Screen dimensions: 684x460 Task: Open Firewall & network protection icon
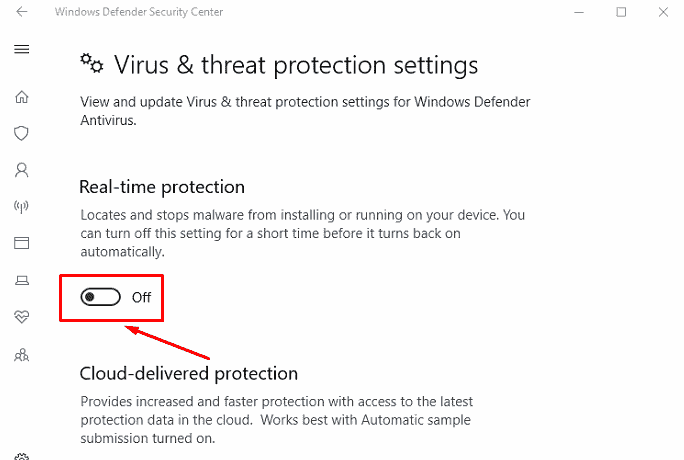click(x=21, y=206)
